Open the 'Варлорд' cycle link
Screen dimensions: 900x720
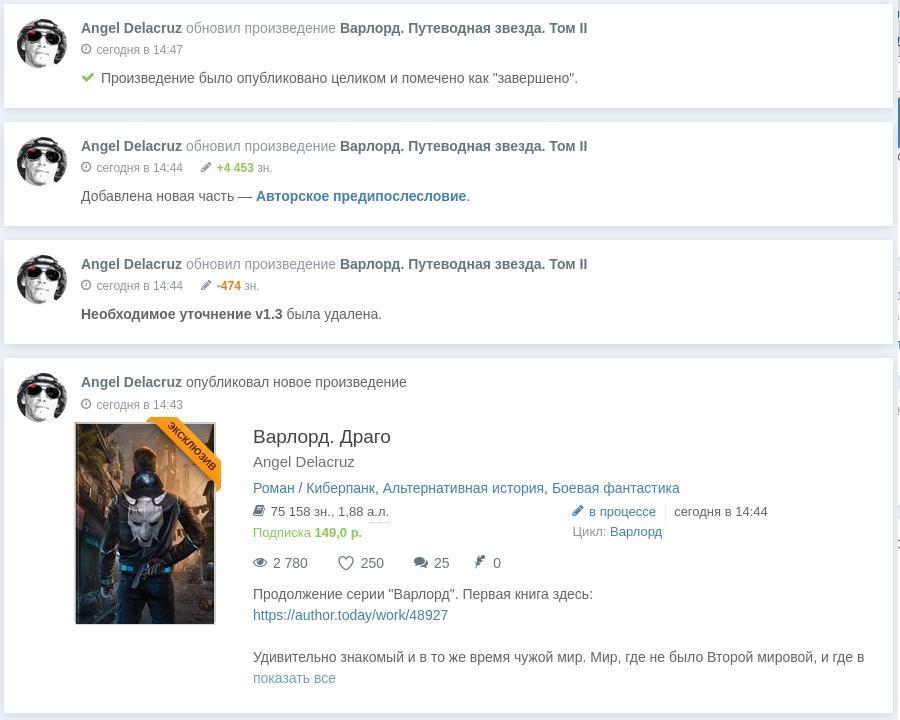(x=635, y=532)
